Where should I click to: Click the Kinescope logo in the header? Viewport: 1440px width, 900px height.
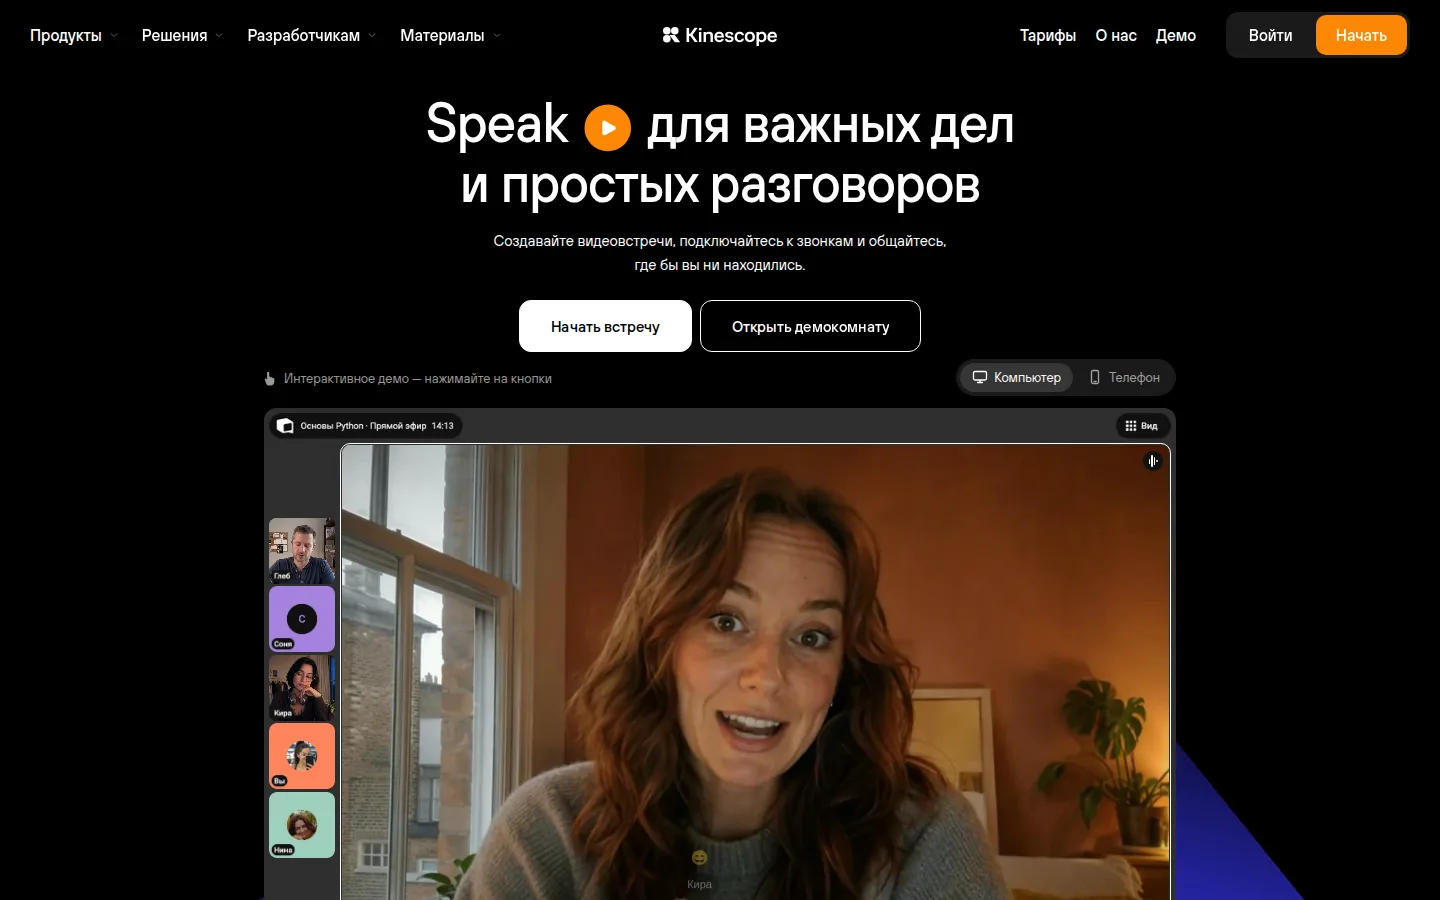tap(720, 35)
